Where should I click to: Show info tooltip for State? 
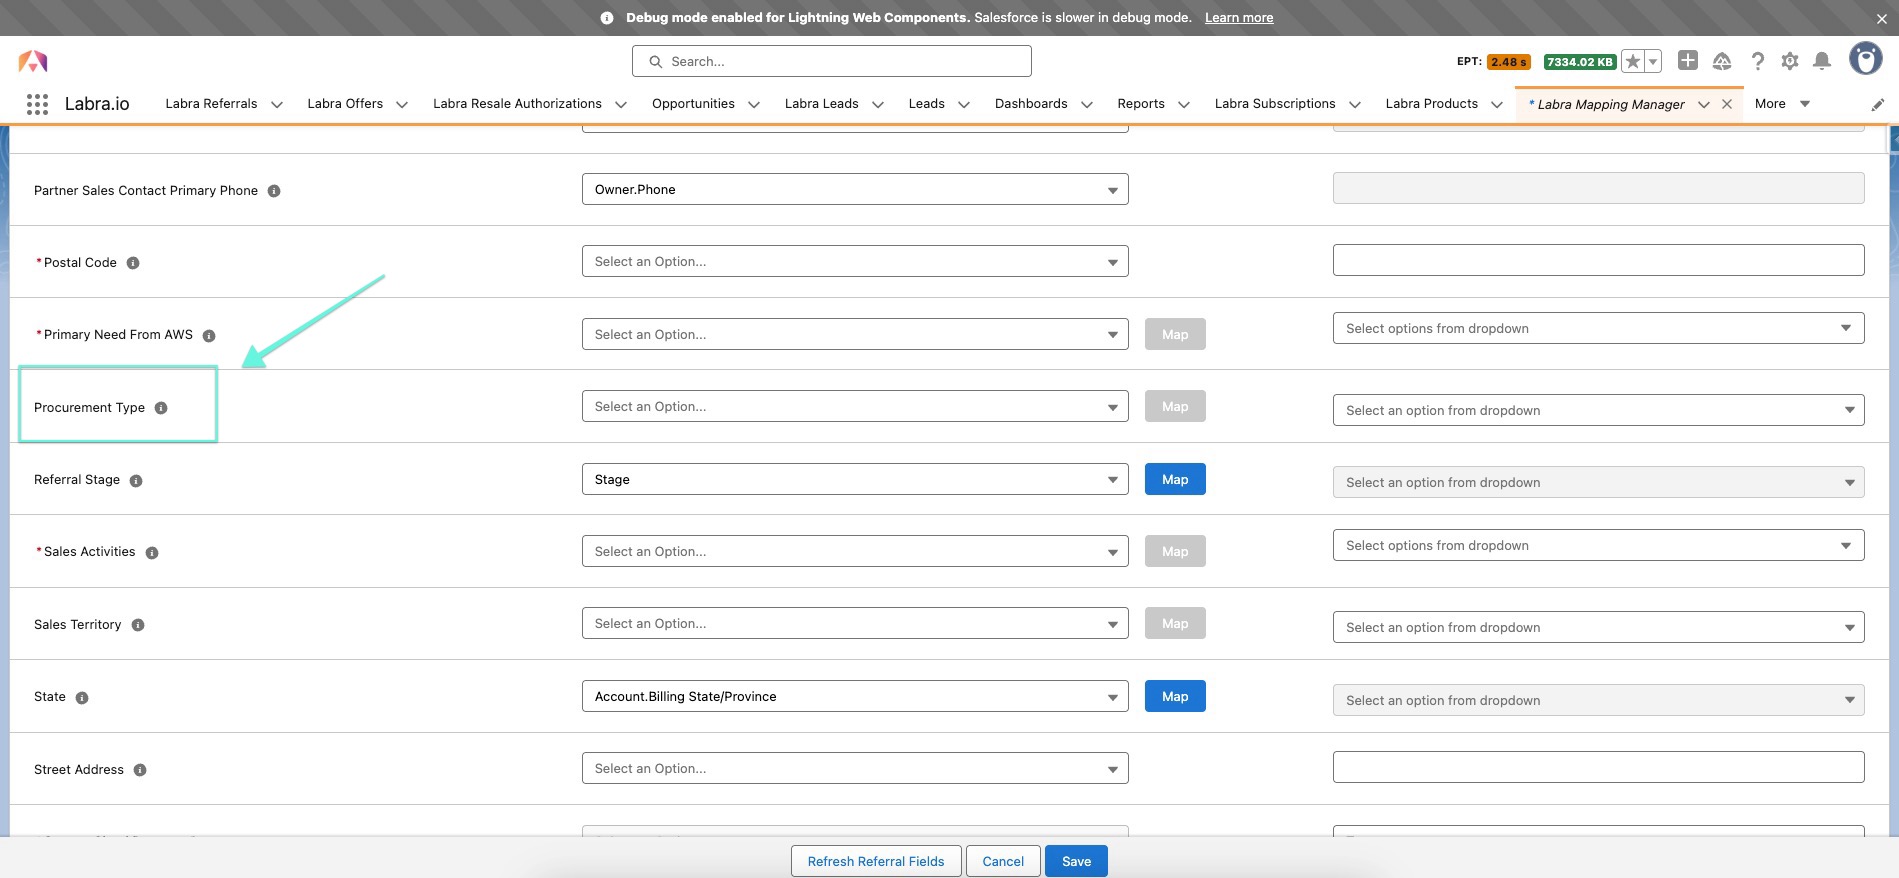click(x=82, y=698)
